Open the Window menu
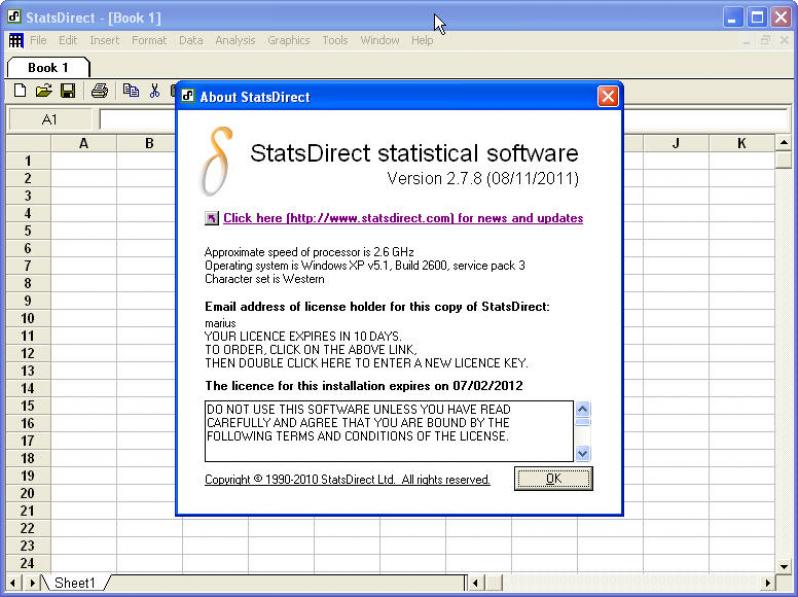798x597 pixels. click(380, 40)
